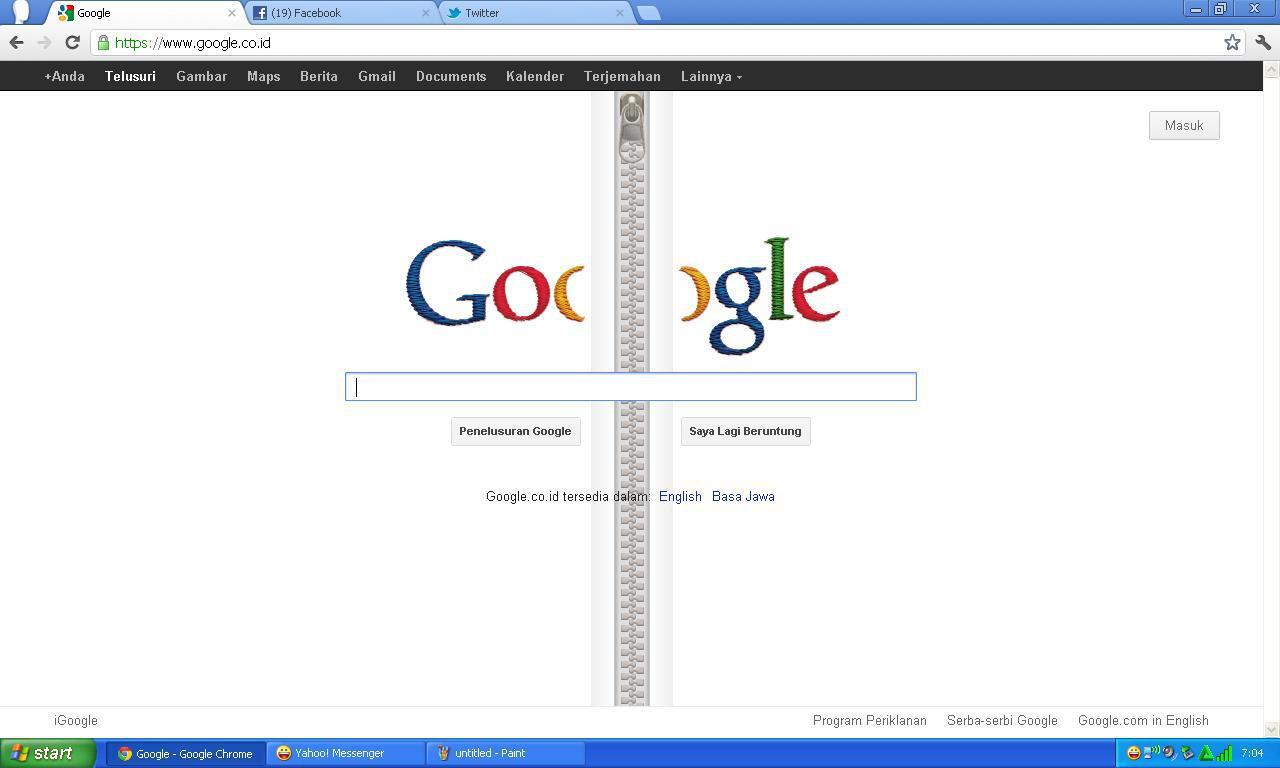Click the wireless network tray icon

point(1151,752)
